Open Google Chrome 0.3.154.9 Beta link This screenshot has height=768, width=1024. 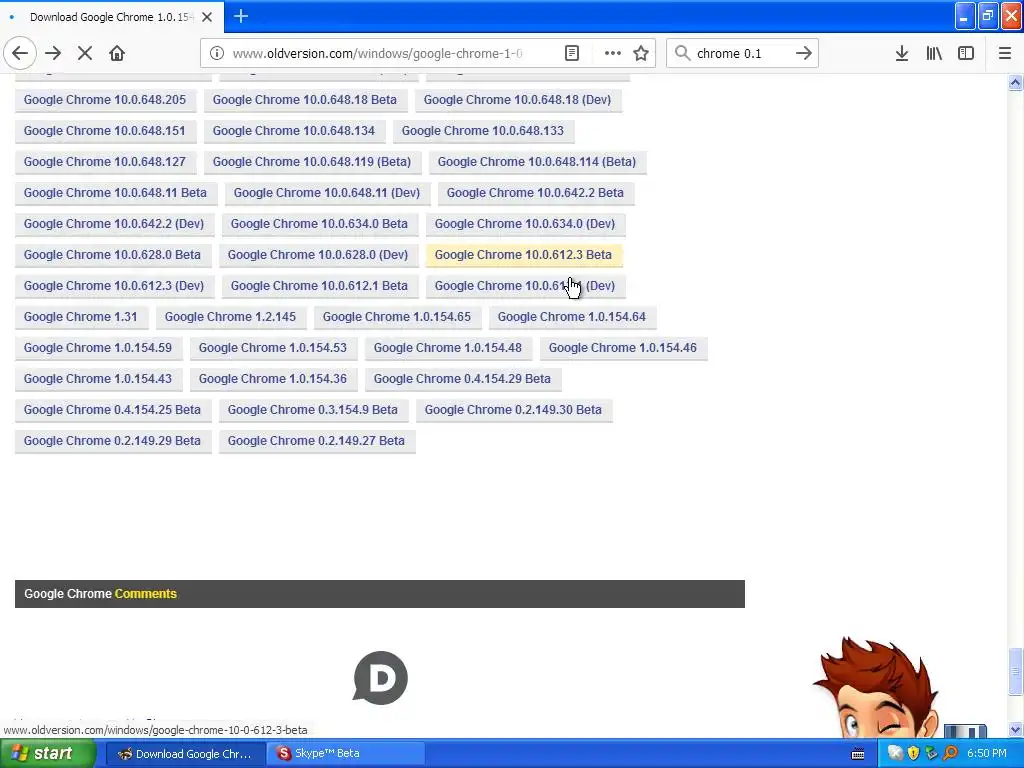tap(313, 410)
